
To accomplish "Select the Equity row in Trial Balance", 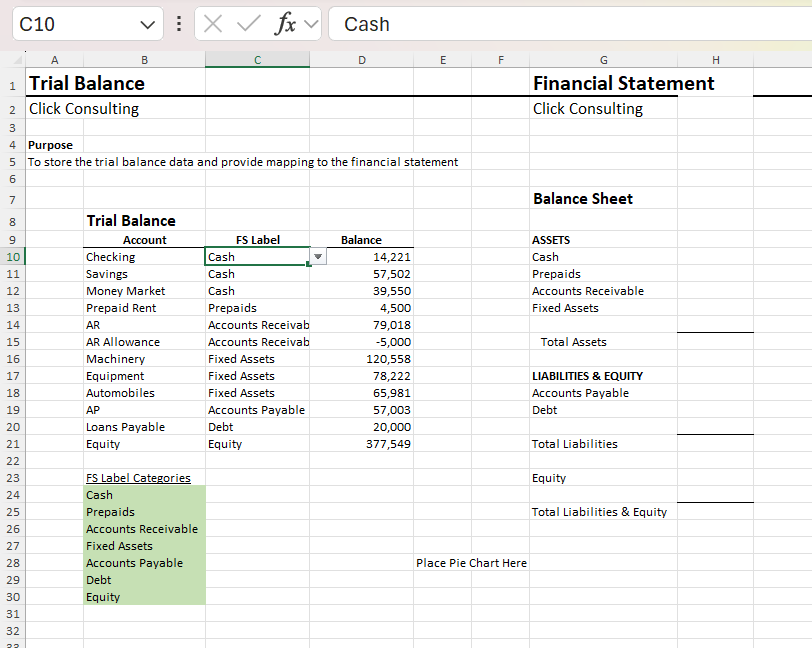I will [144, 443].
